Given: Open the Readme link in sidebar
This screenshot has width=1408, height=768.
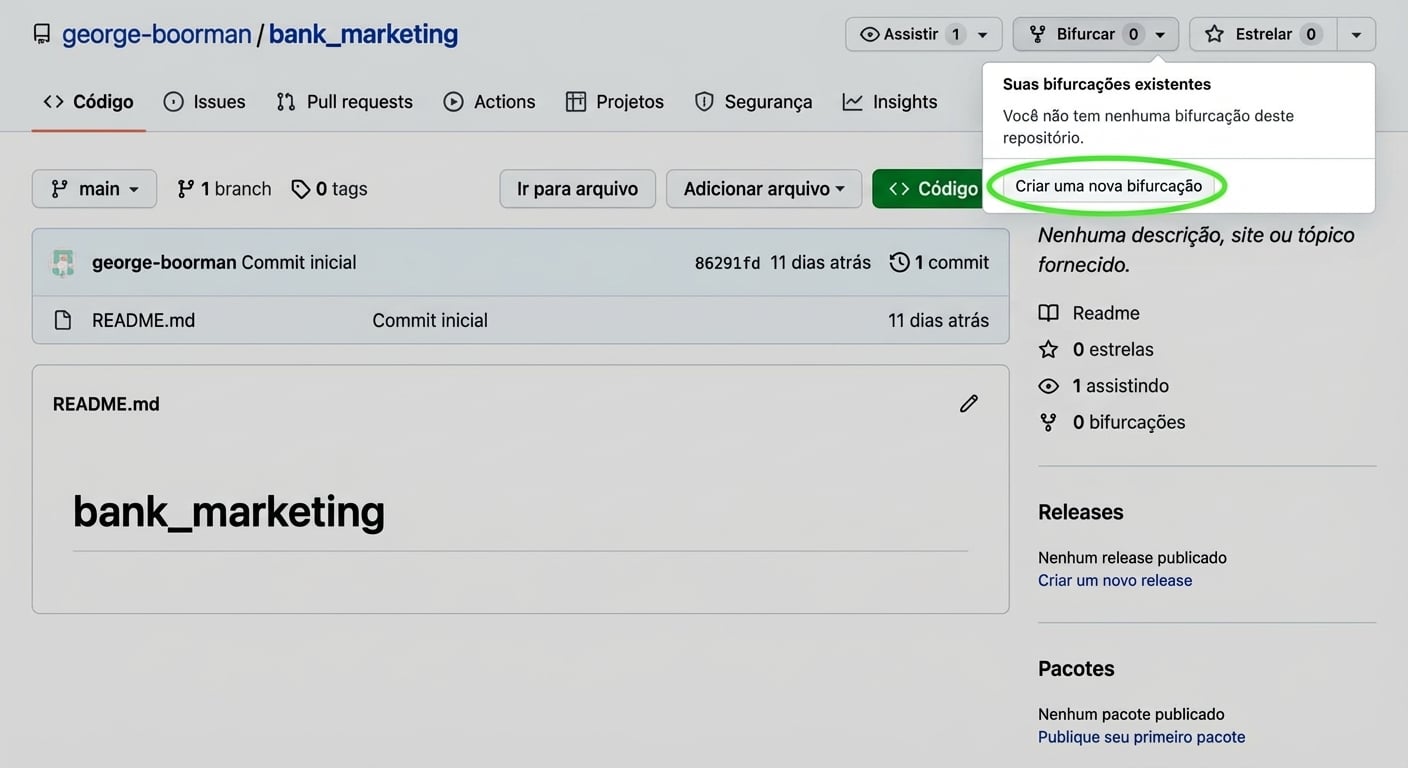Looking at the screenshot, I should pos(1106,313).
